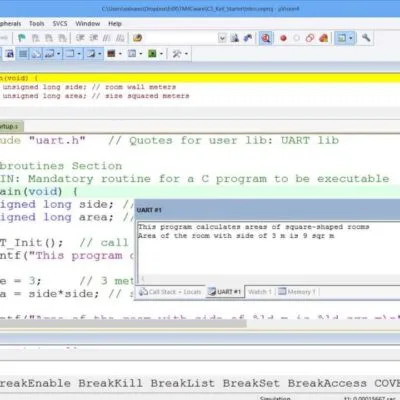
Task: Toggle the Enable/Disable Breakpoint circle button
Action: pos(296,38)
